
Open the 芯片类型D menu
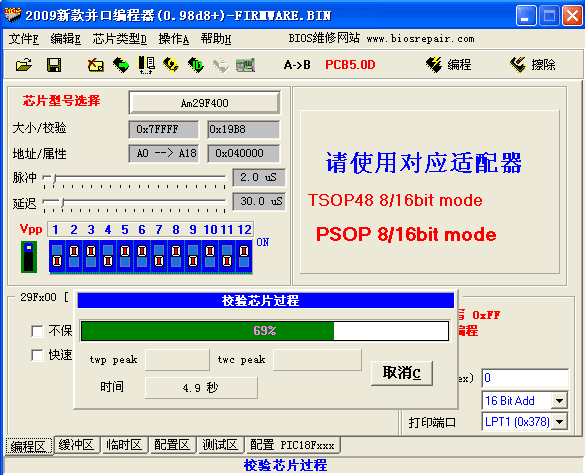(x=119, y=39)
